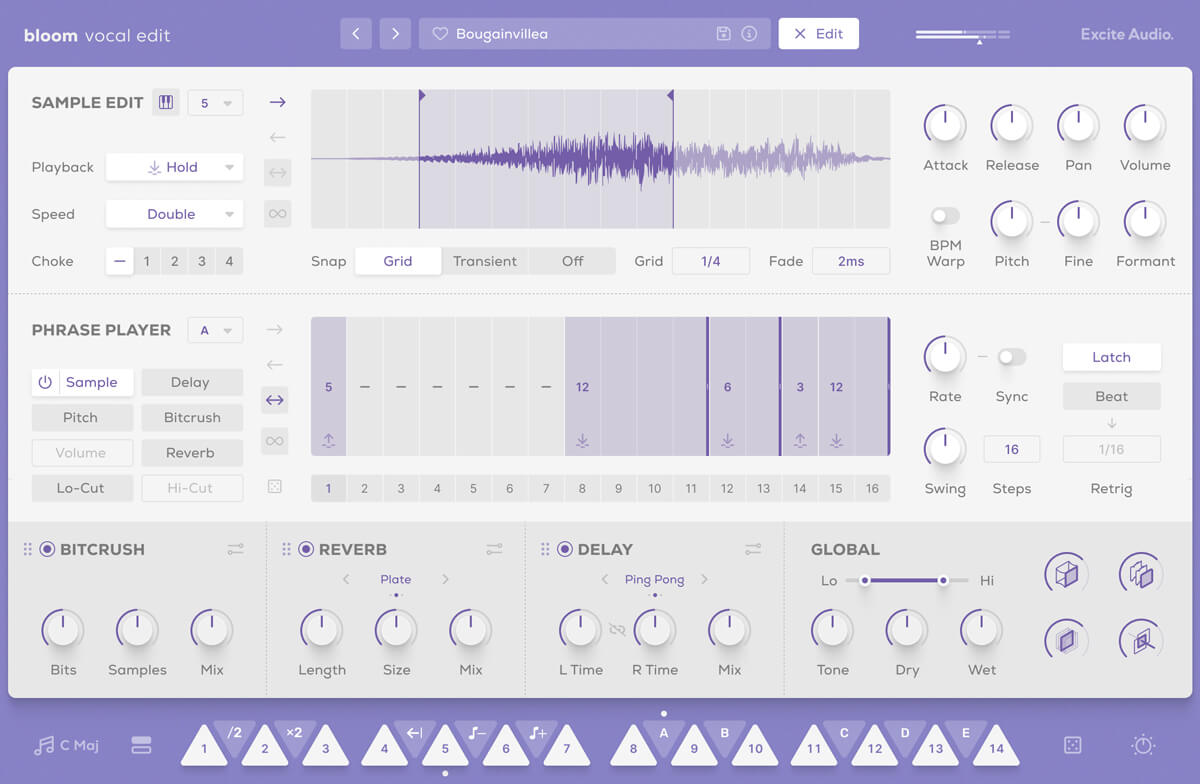The width and height of the screenshot is (1200, 784).
Task: Open the dice randomizer in the bottom right corner
Action: (1073, 744)
